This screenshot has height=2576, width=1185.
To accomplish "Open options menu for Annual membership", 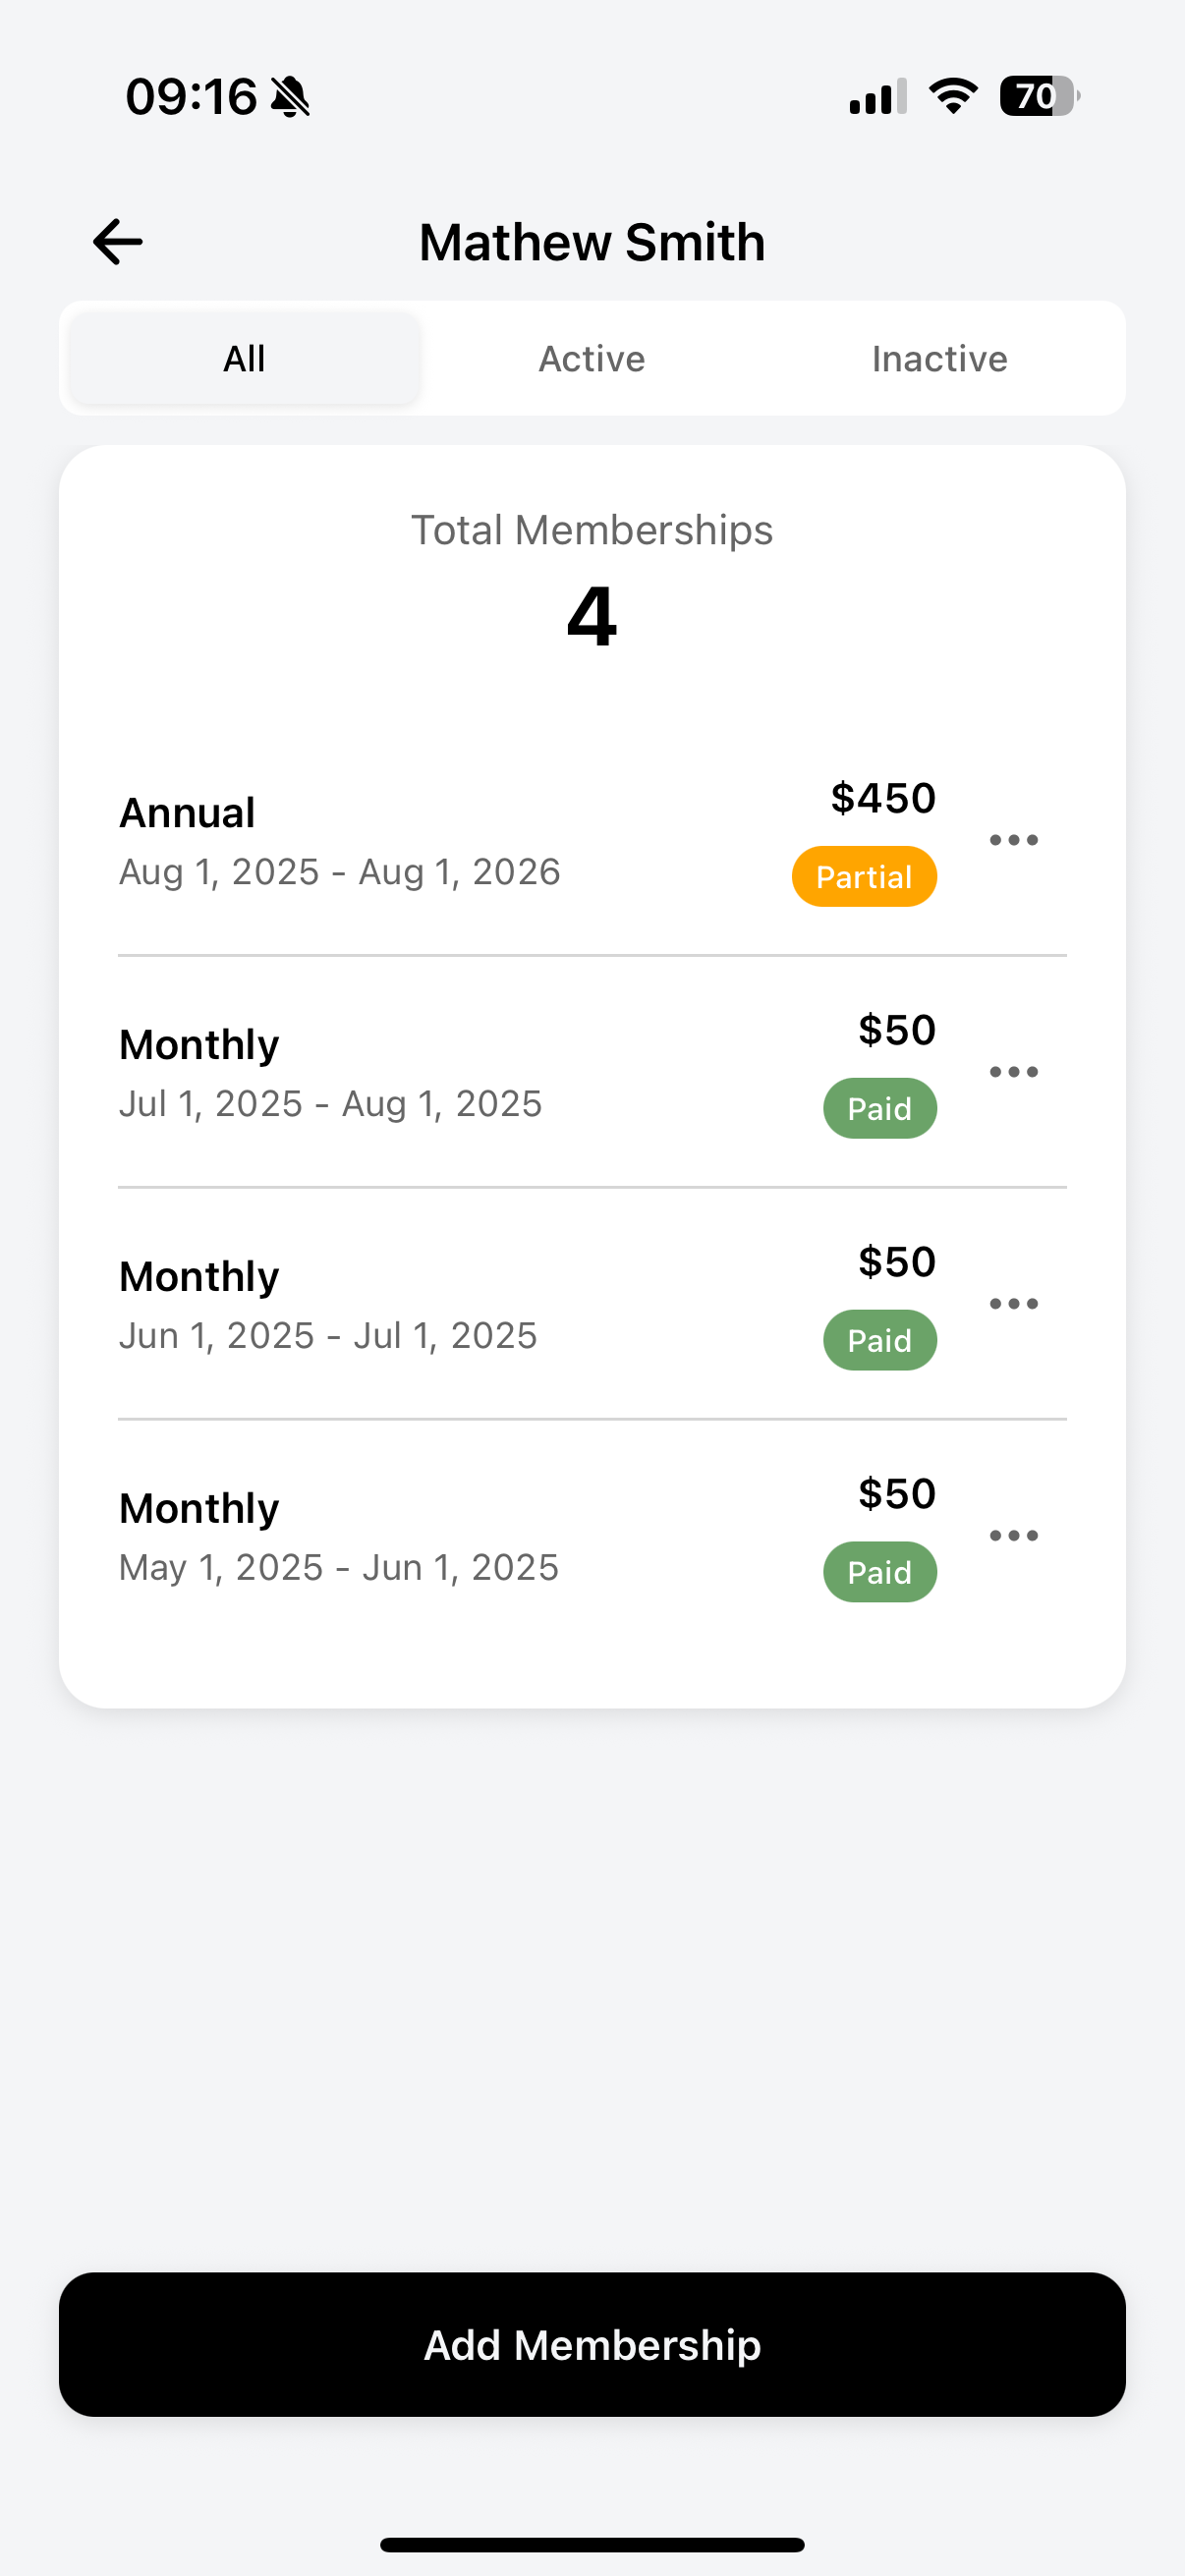I will (1013, 840).
